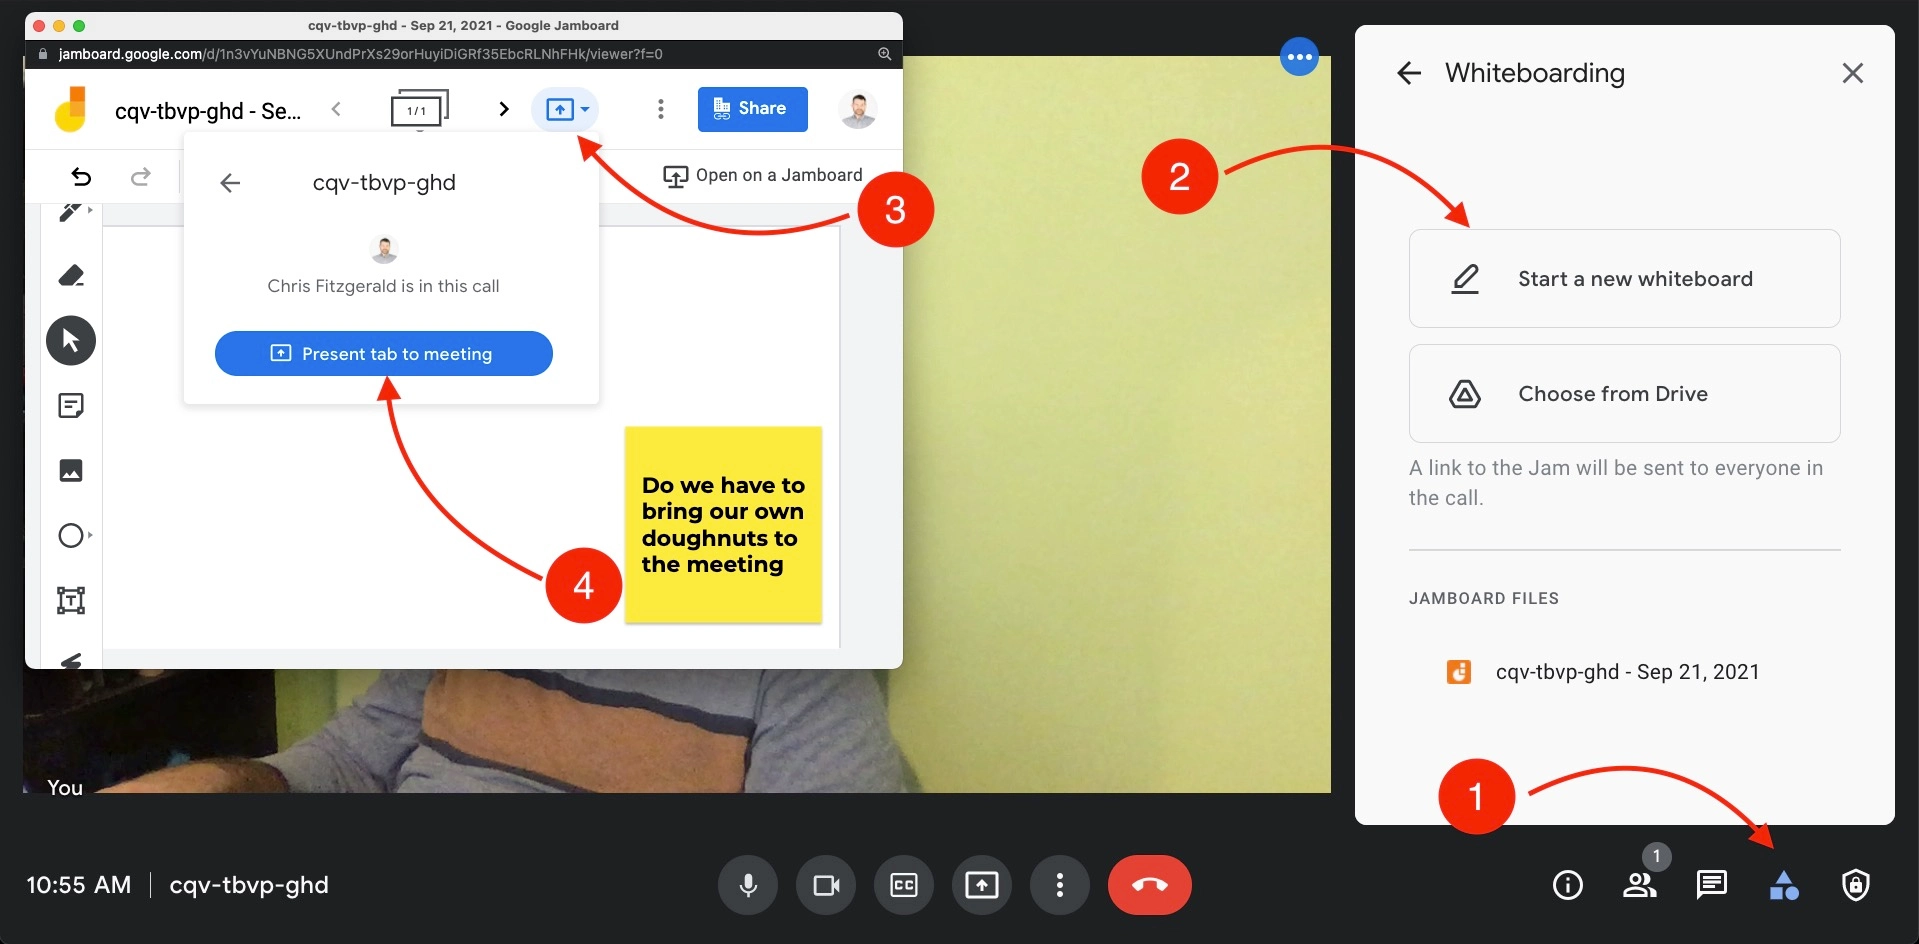Add image tool in Jamboard

[x=71, y=471]
